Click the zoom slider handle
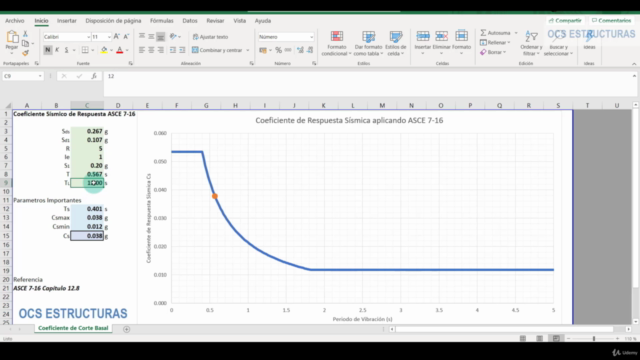This screenshot has width=640, height=360. [x=594, y=338]
